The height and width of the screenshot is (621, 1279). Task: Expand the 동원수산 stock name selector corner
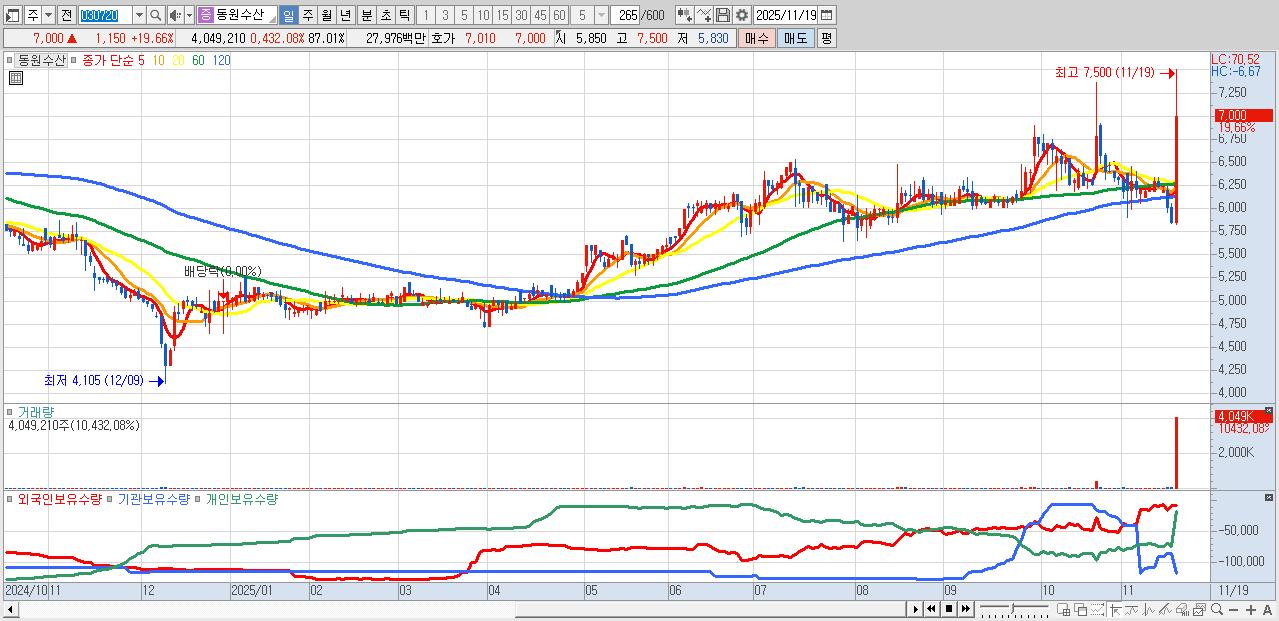[x=271, y=19]
